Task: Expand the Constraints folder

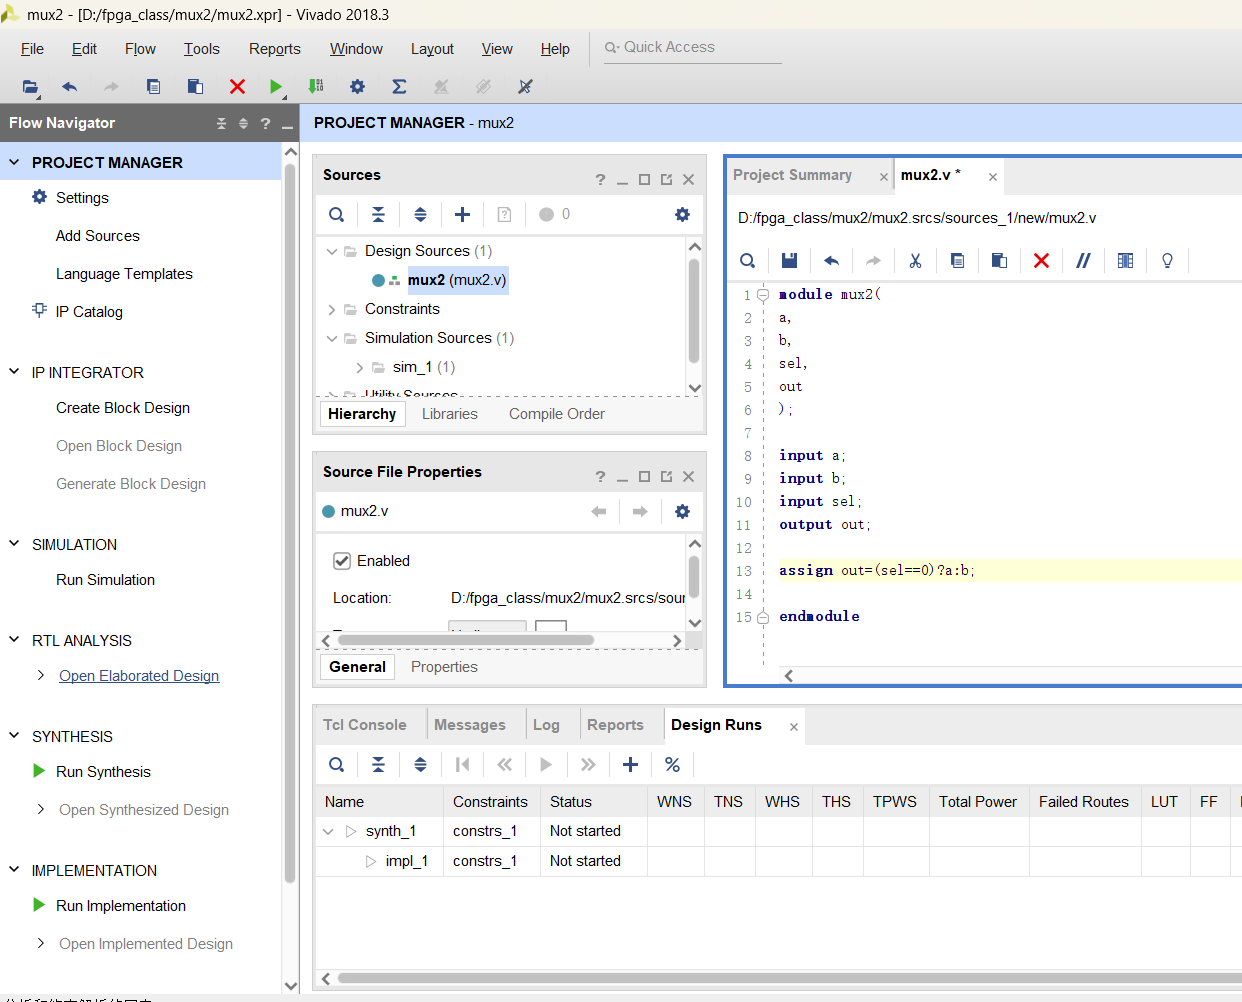Action: point(332,309)
